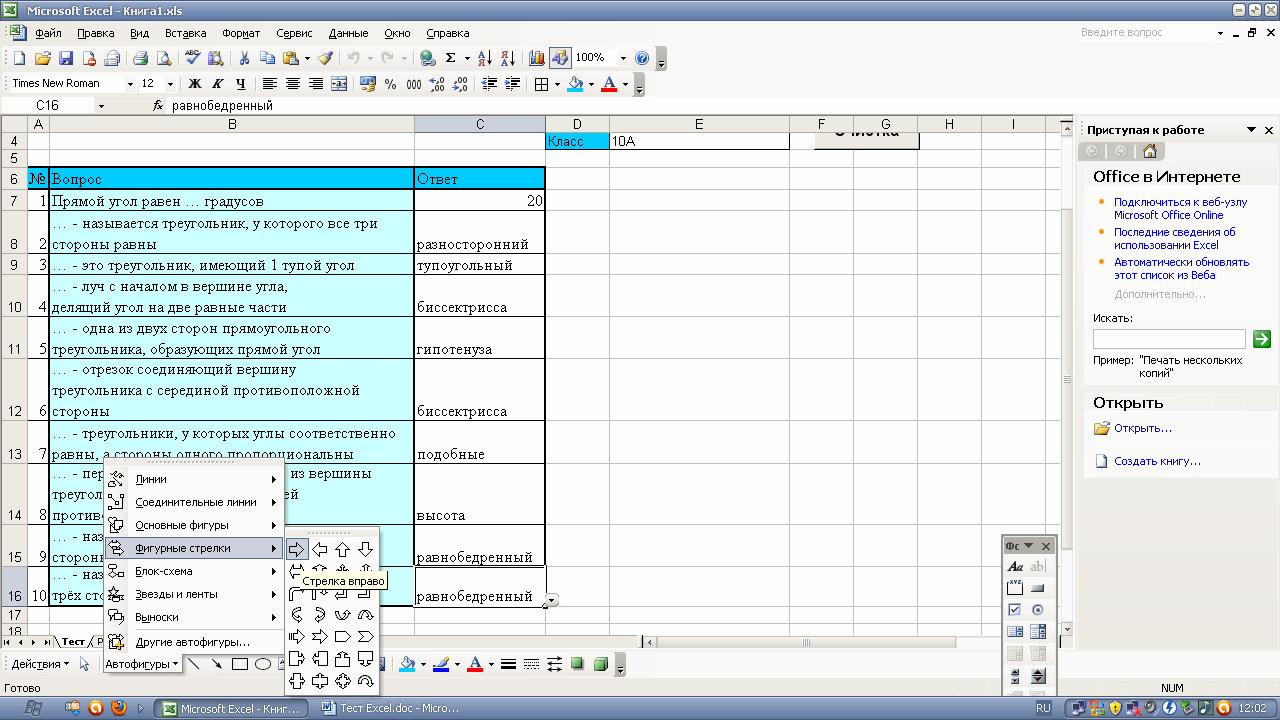Sort descending with the Я-А icon

508,58
